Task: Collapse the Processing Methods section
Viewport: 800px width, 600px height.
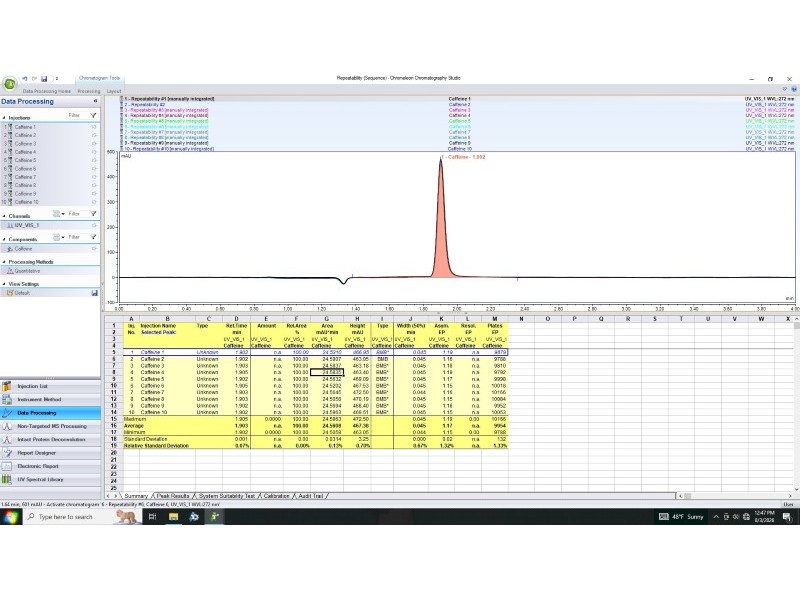Action: (x=4, y=262)
